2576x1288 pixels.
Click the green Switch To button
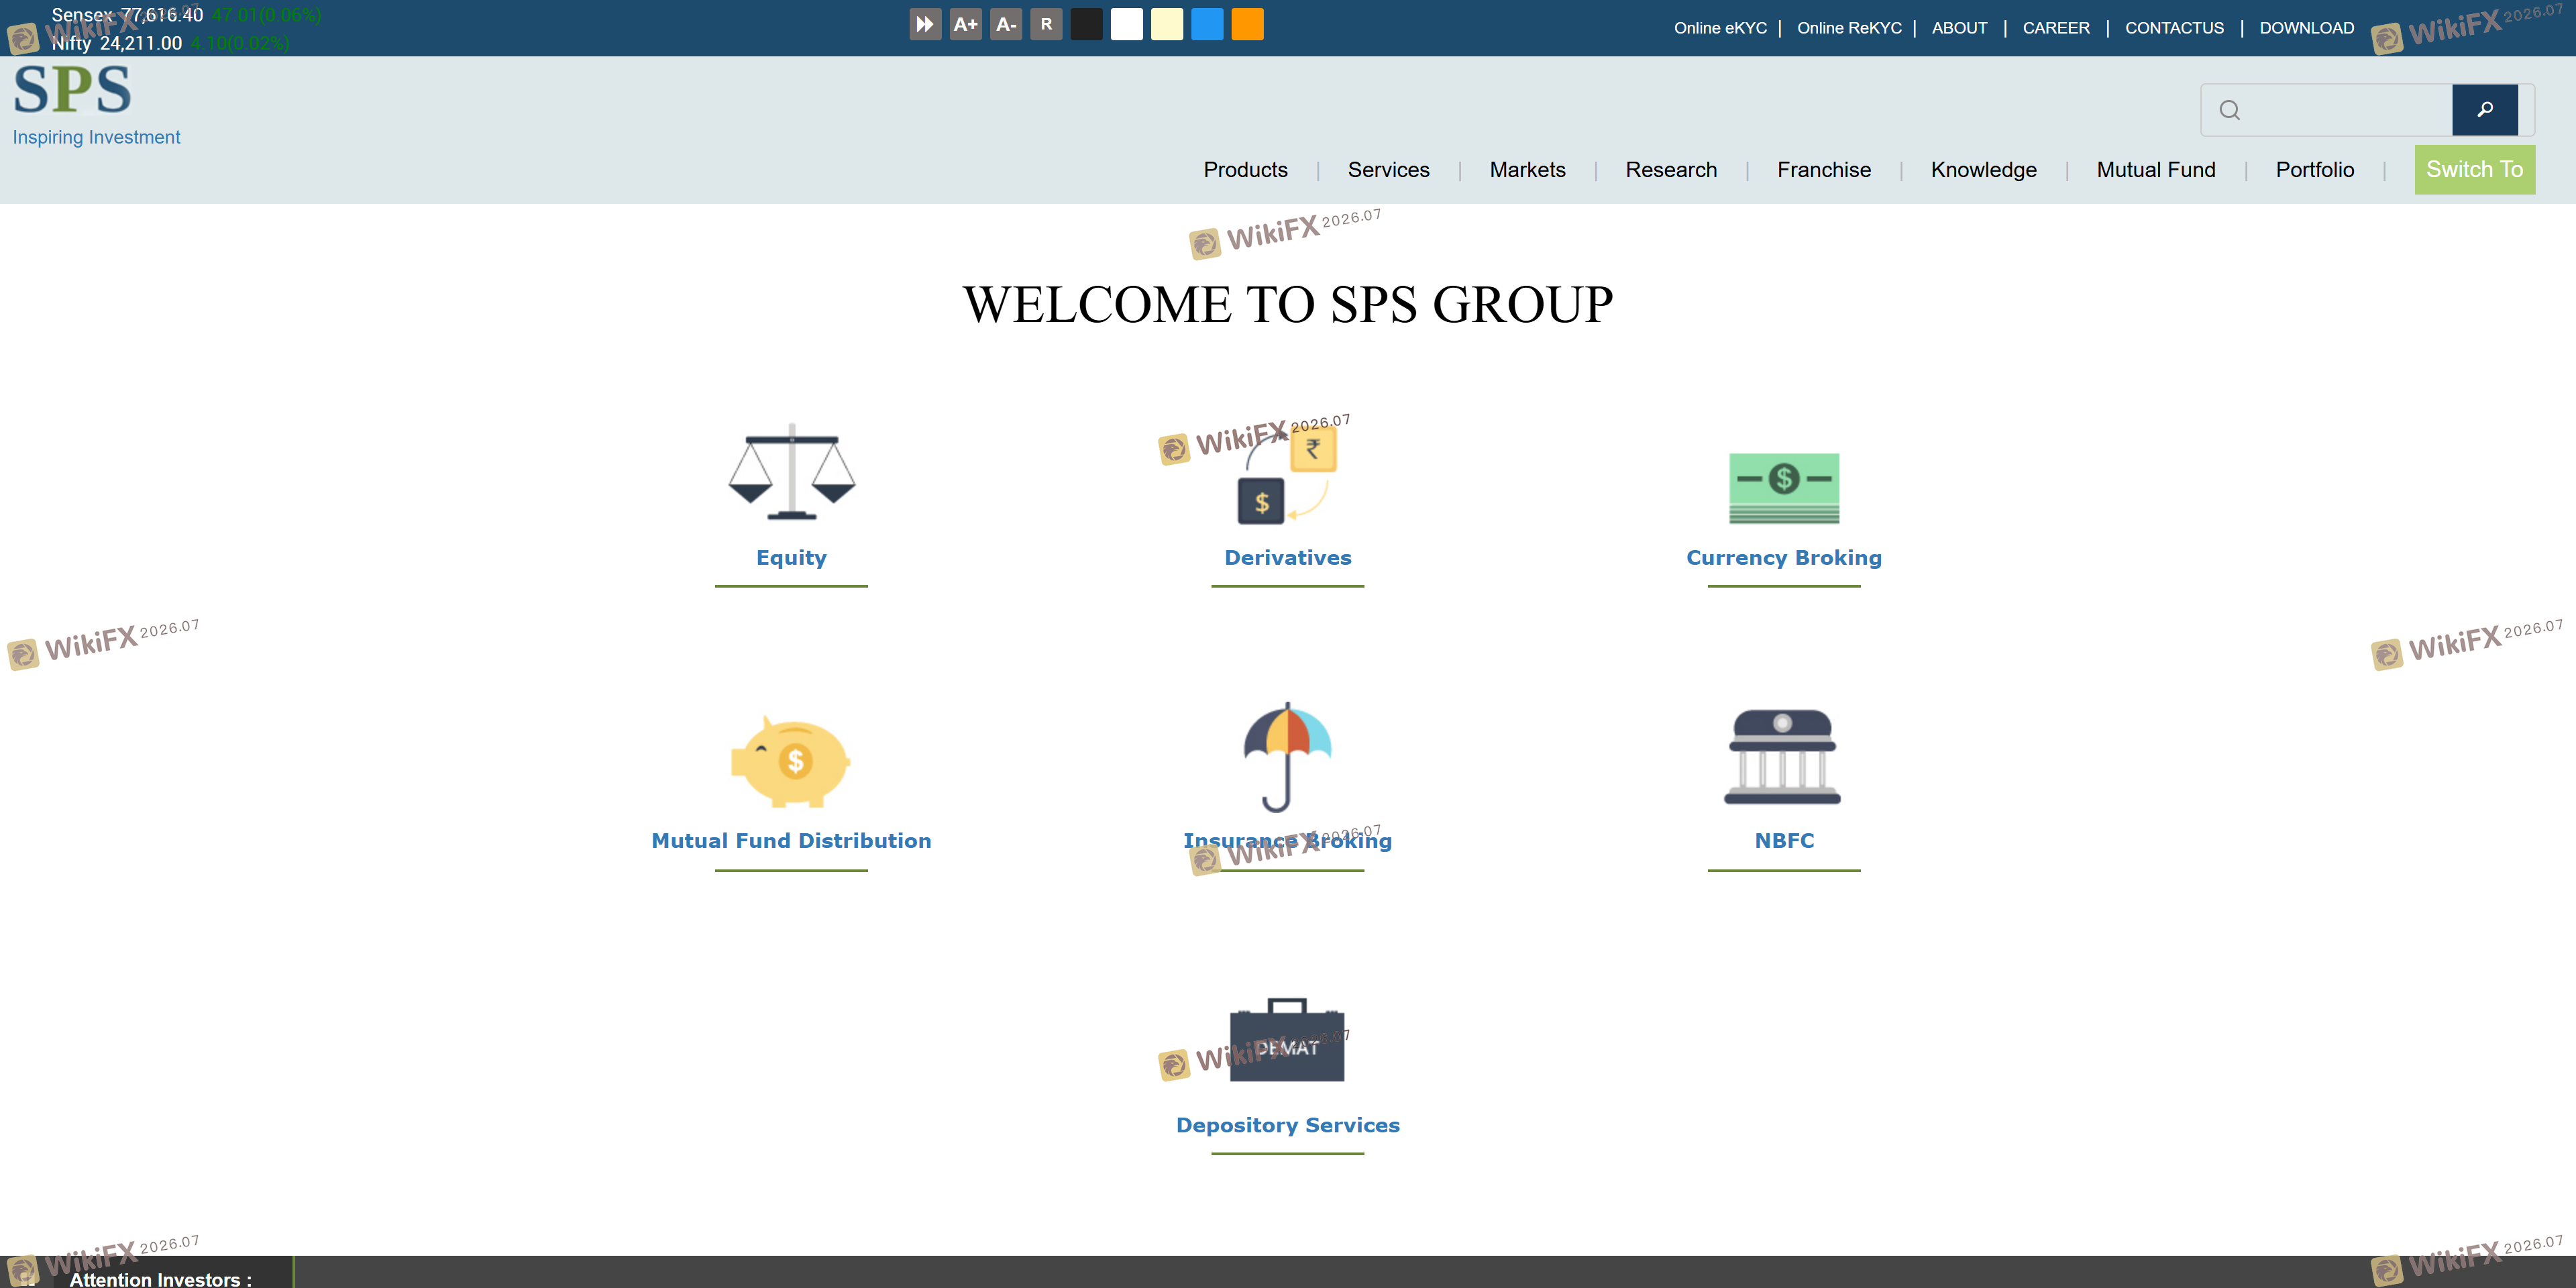pyautogui.click(x=2474, y=170)
